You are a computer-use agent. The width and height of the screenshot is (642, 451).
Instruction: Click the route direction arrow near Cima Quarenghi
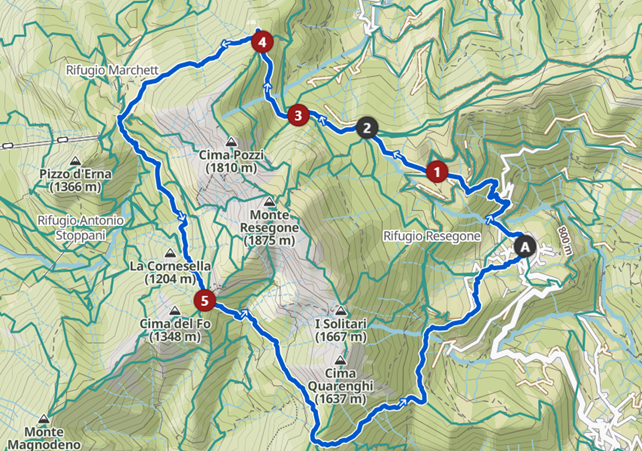(x=403, y=402)
